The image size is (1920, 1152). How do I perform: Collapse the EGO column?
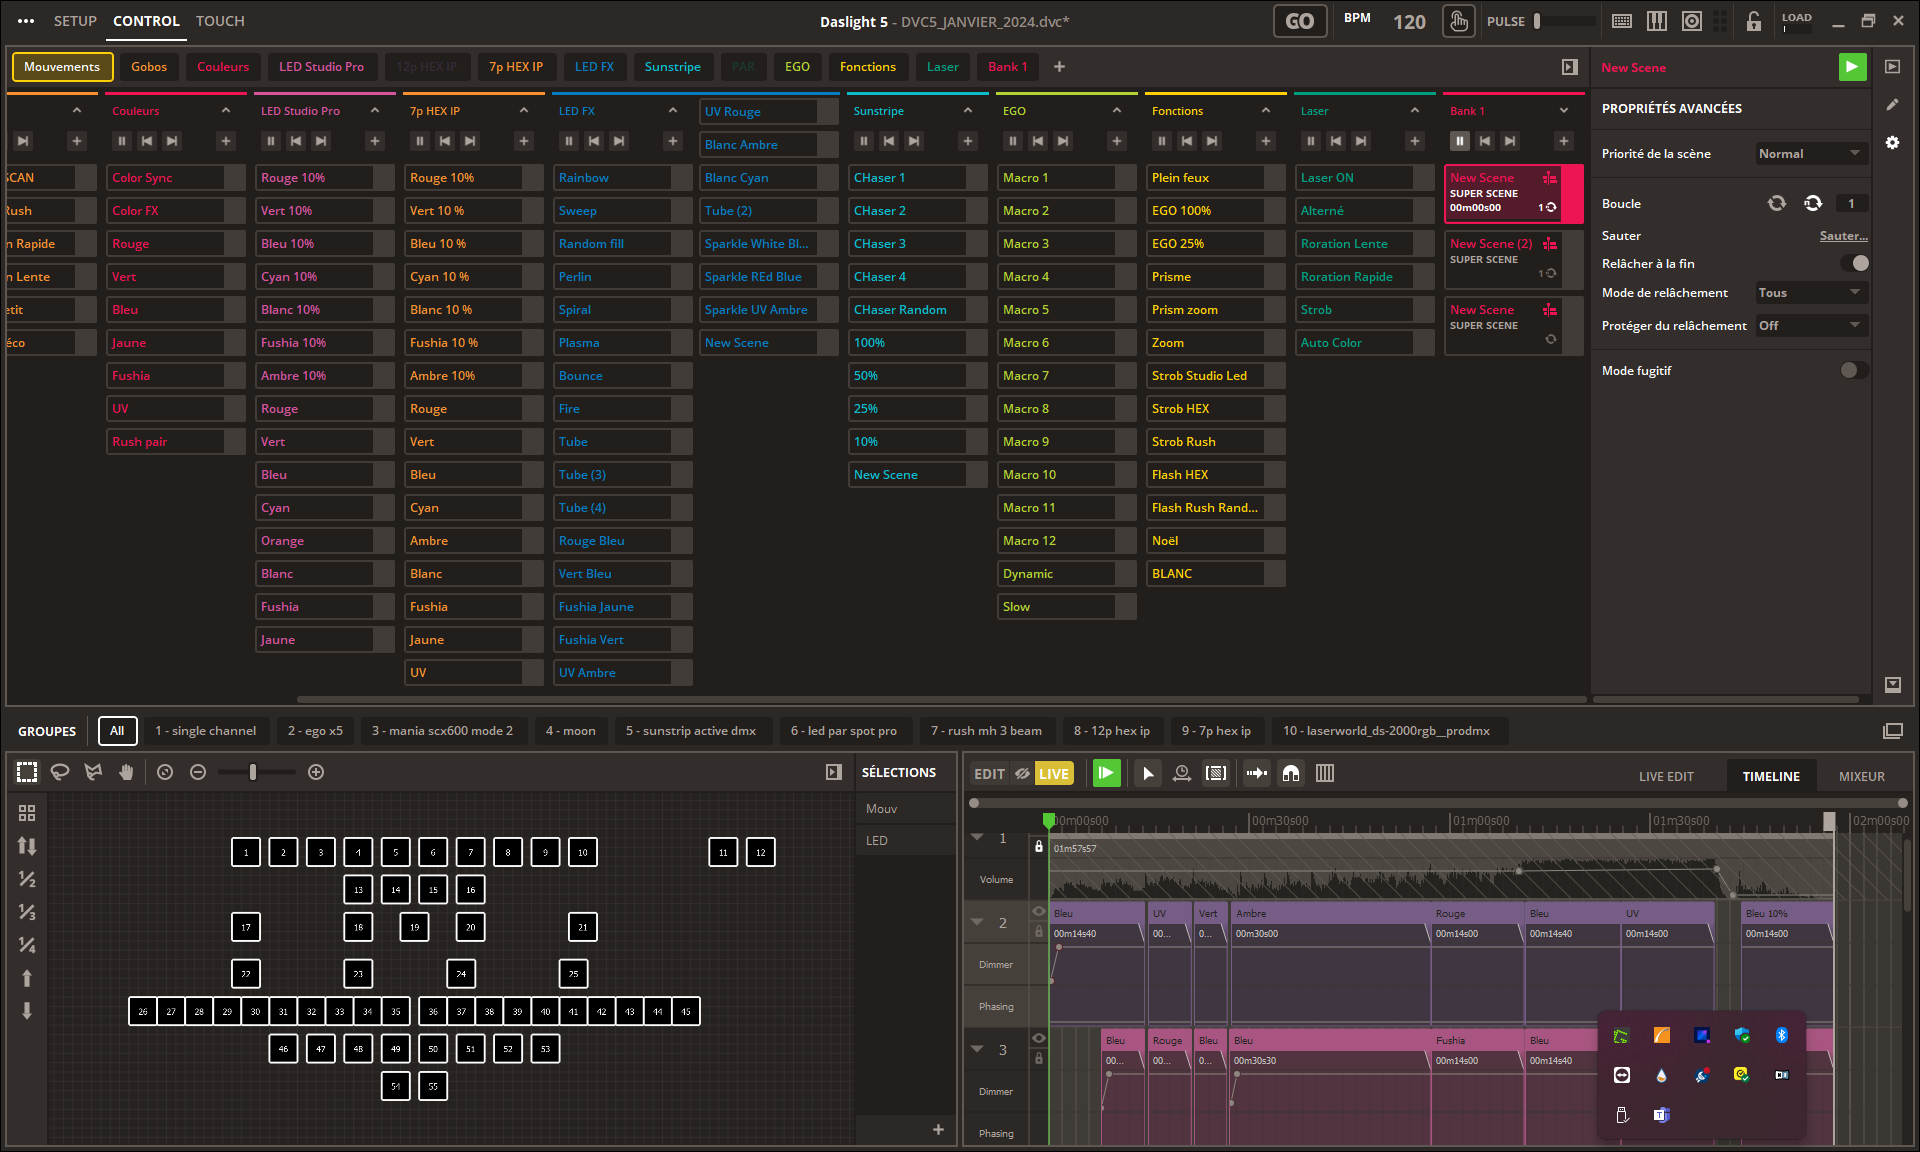[1117, 111]
